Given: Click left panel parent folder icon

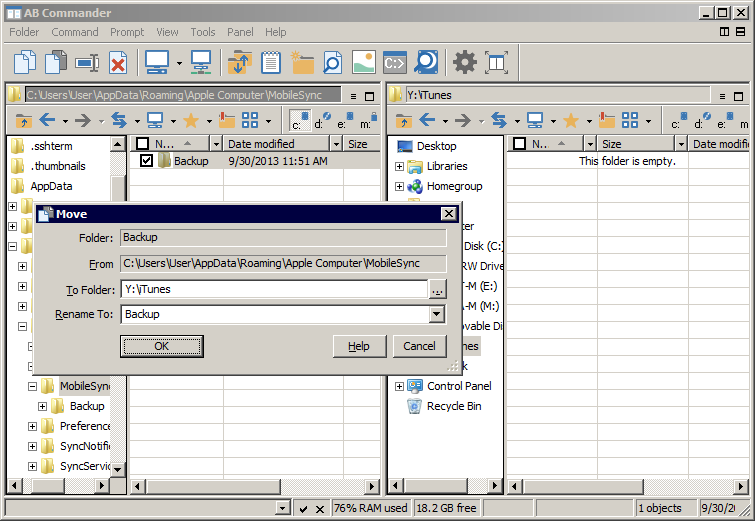Looking at the screenshot, I should point(23,120).
